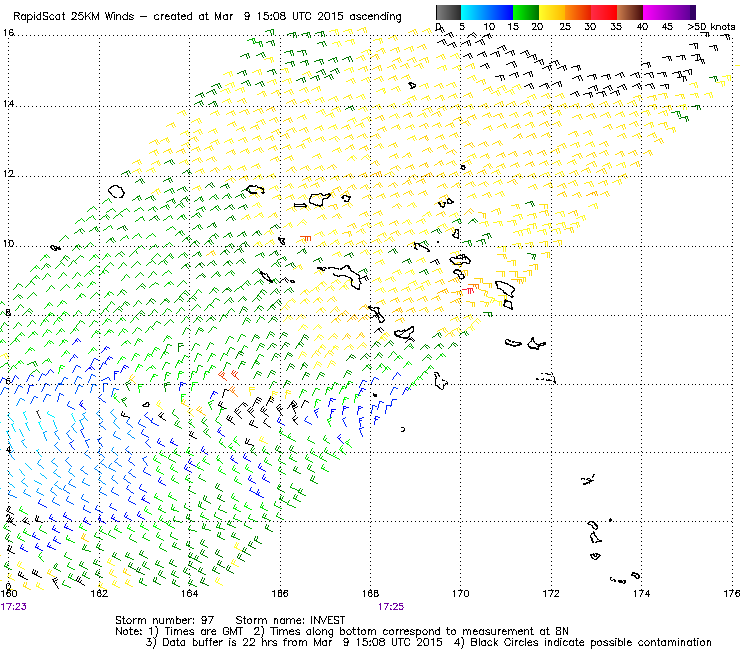Click latitude axis label 14
Screen dimensions: 740x650
(x=8, y=103)
